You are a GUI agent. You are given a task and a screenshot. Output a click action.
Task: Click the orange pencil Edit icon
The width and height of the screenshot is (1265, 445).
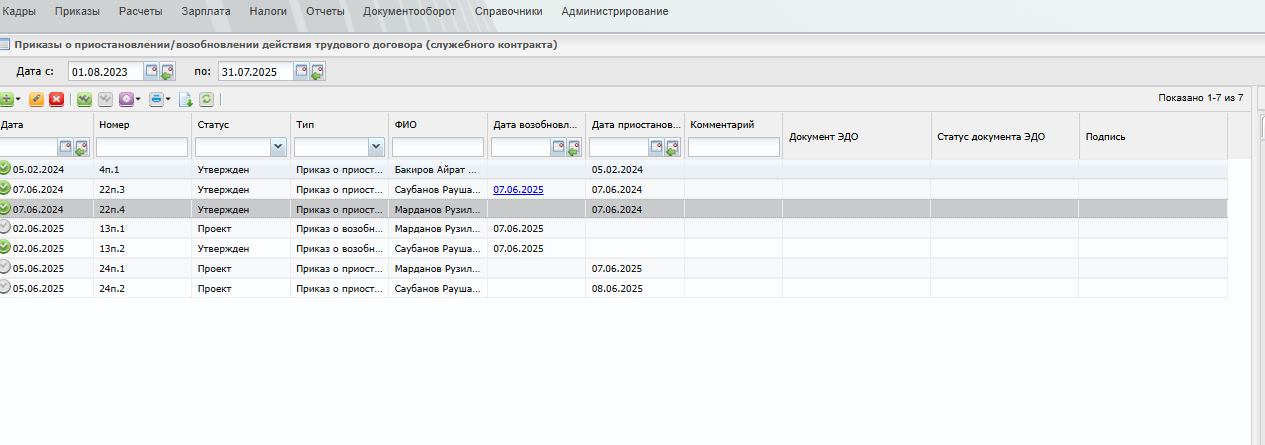(x=36, y=99)
